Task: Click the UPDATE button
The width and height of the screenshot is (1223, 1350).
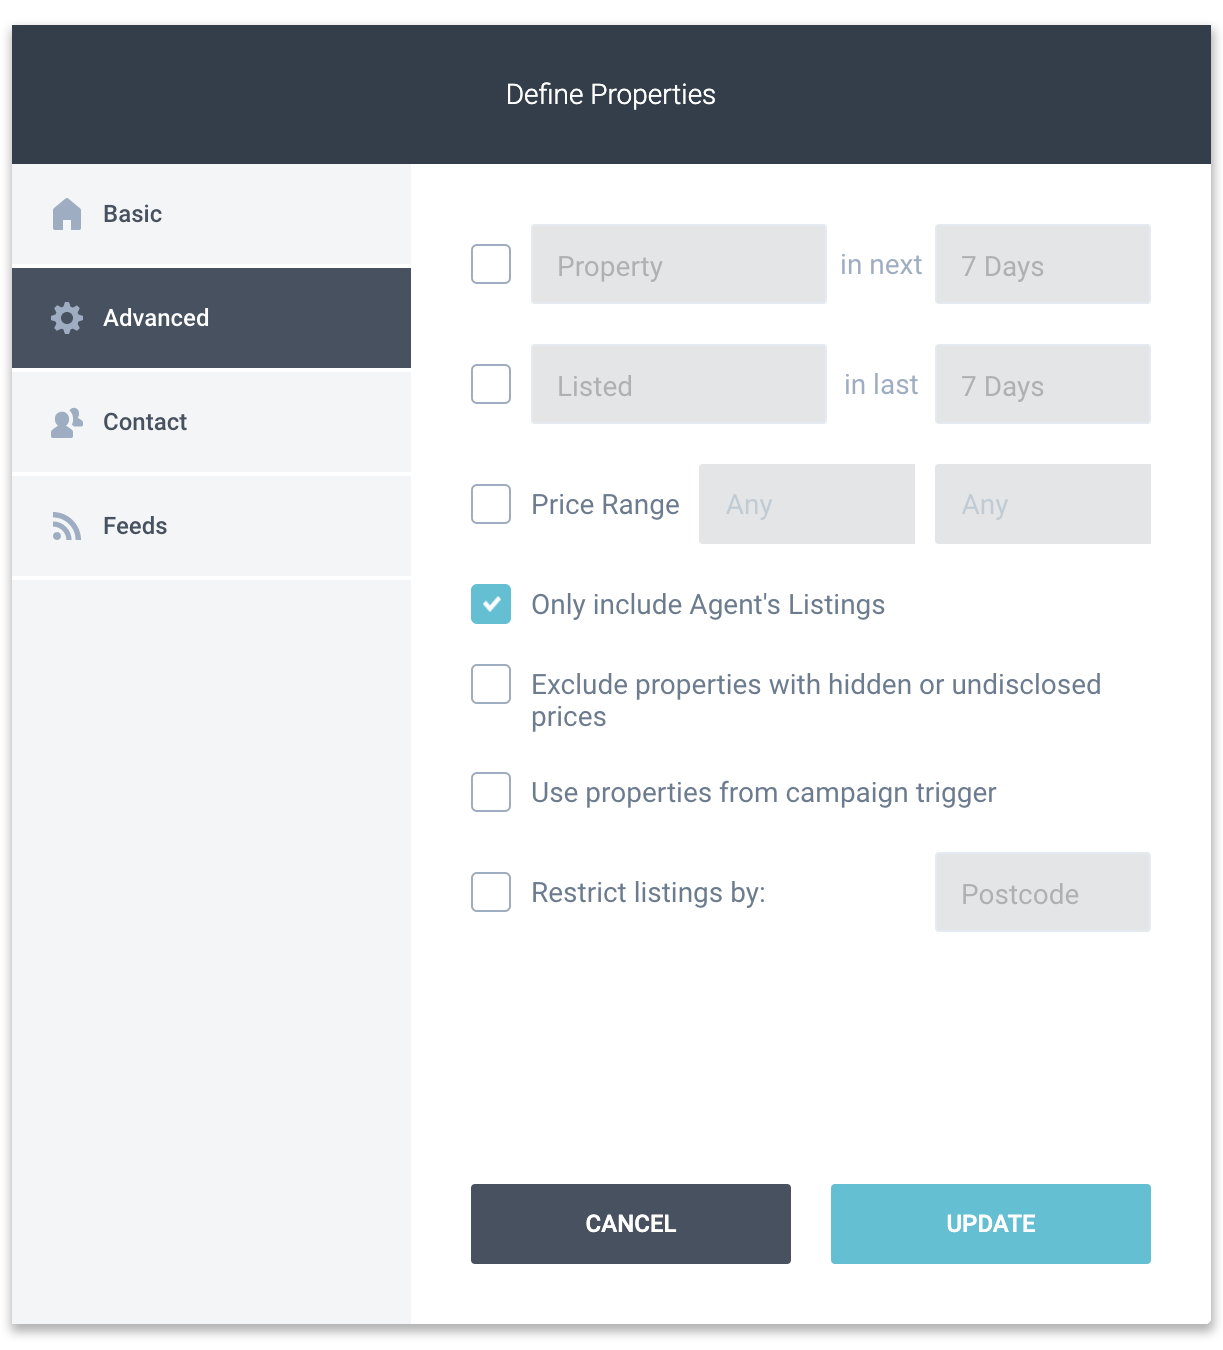Action: [x=991, y=1224]
